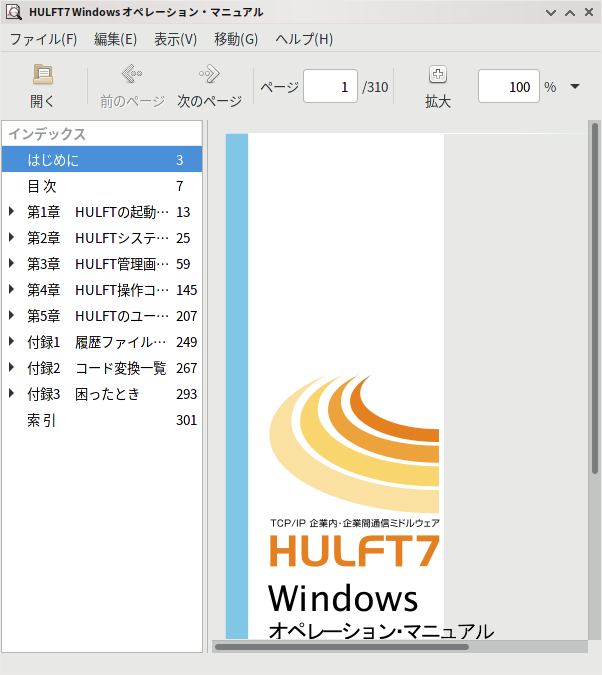Open the 移動(G) menu
The width and height of the screenshot is (602, 675).
point(236,39)
